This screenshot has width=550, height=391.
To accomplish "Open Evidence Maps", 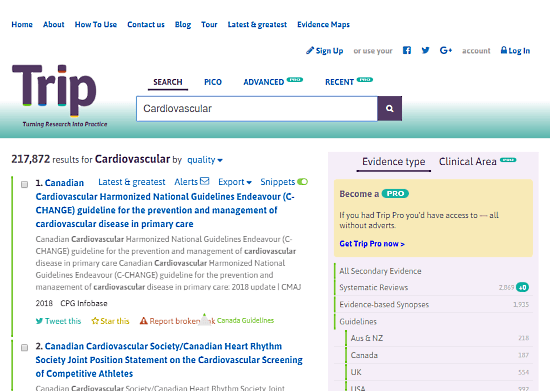I will tap(323, 25).
